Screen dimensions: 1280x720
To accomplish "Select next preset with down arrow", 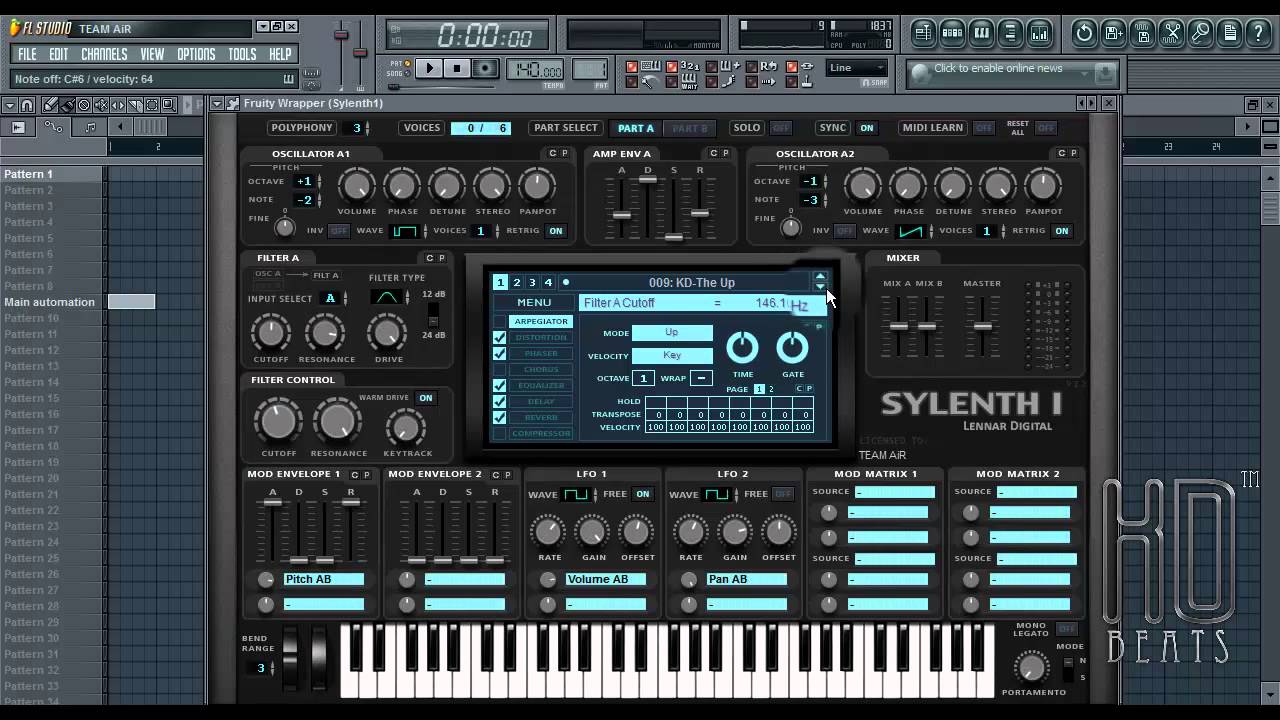I will click(x=820, y=287).
